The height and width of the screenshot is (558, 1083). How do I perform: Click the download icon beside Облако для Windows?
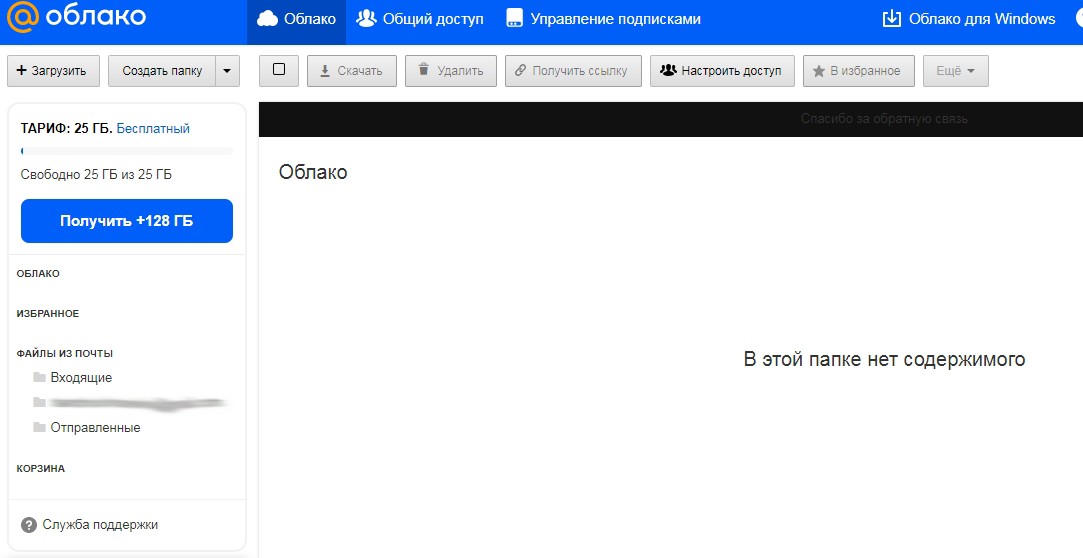[x=892, y=19]
